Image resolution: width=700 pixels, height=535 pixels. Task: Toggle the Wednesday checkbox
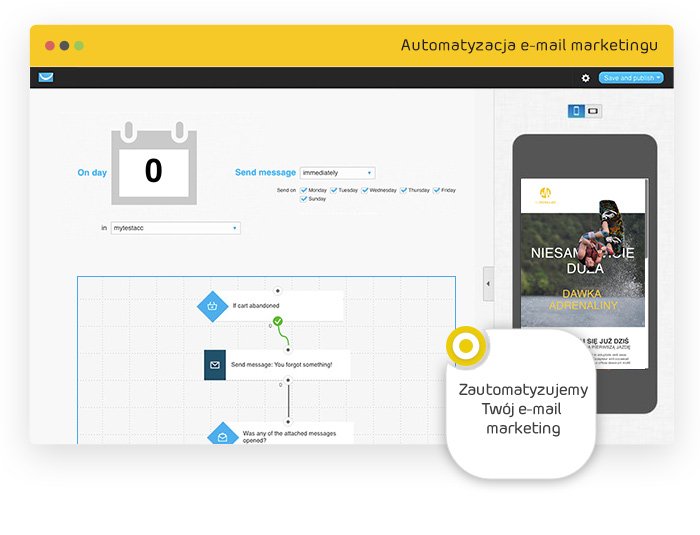coord(366,190)
